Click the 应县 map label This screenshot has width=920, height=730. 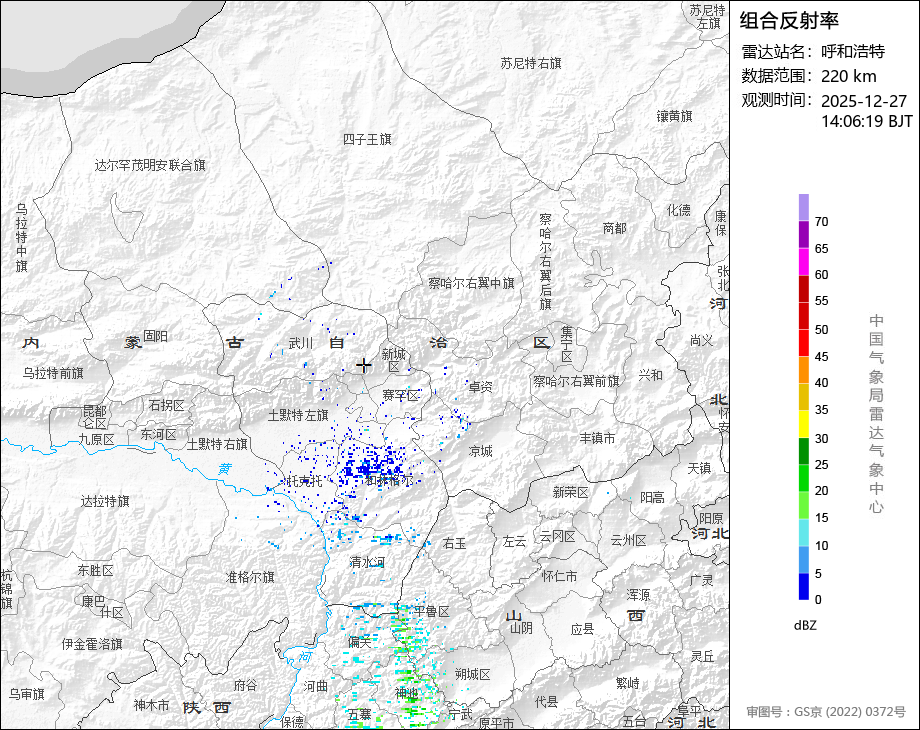(583, 630)
